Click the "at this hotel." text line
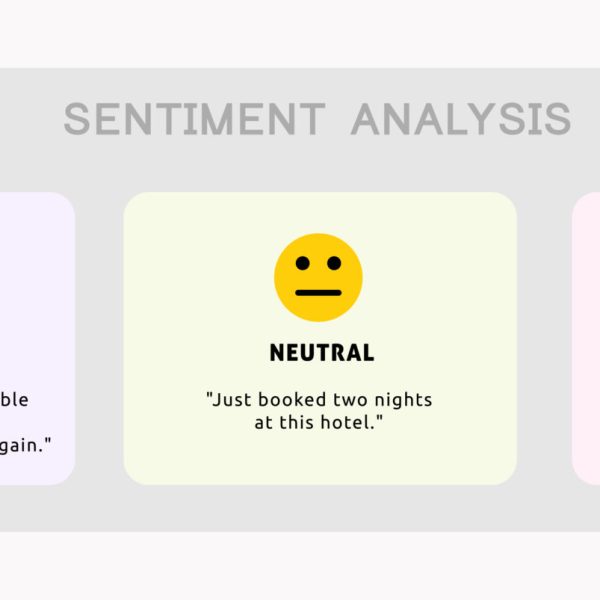600x600 pixels. tap(319, 422)
